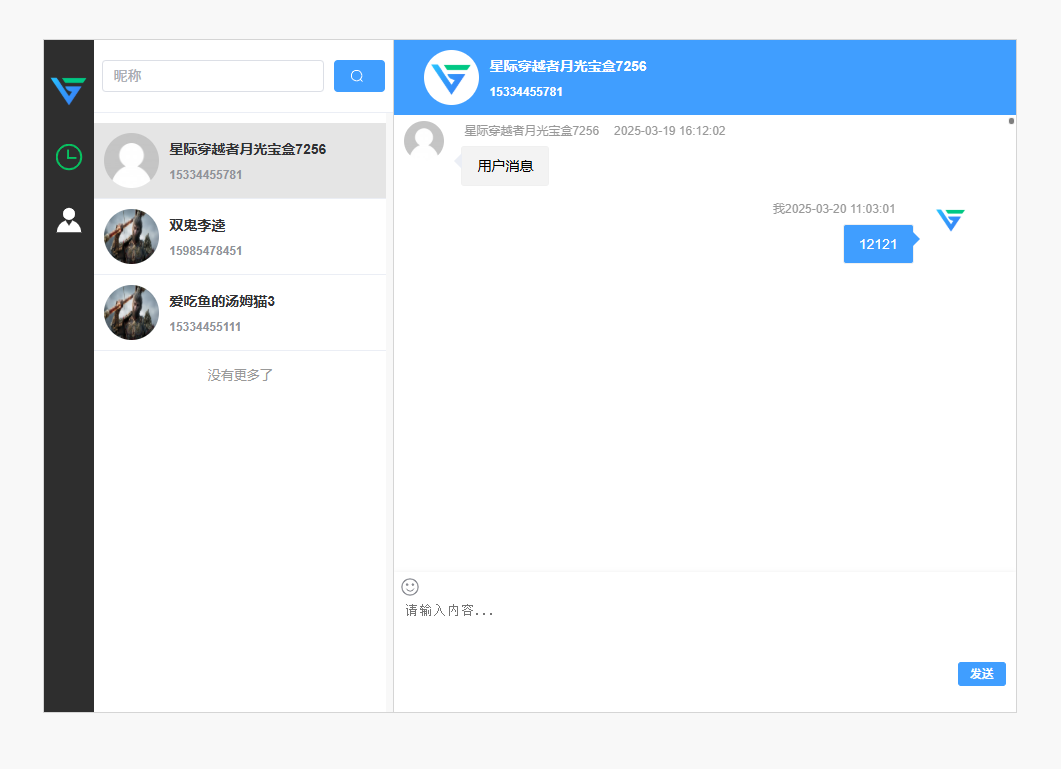
Task: Open the emoji picker smiley icon
Action: [x=410, y=587]
